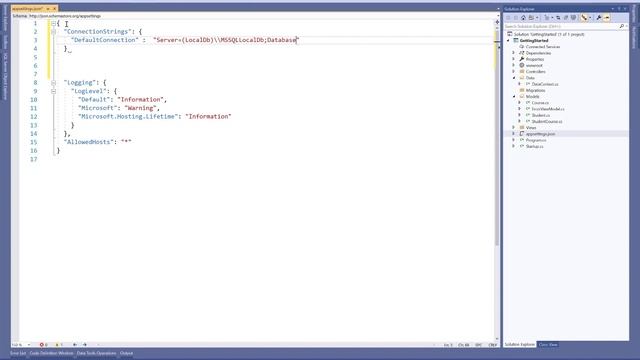Click the "Microsoft.Hosting.Lifetime" key text

129,116
